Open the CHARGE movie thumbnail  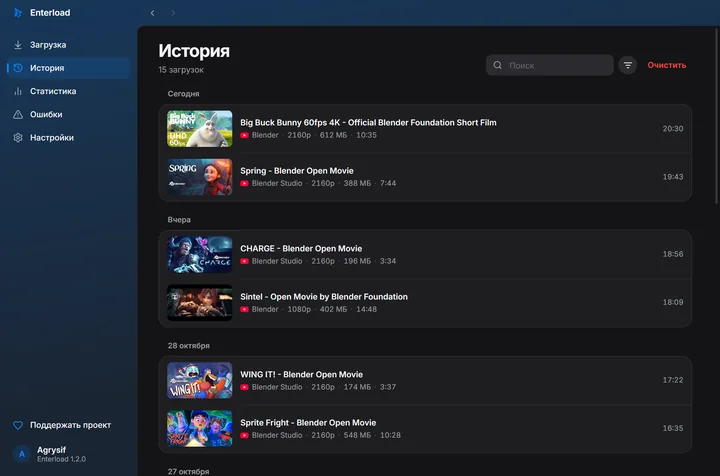pos(200,255)
